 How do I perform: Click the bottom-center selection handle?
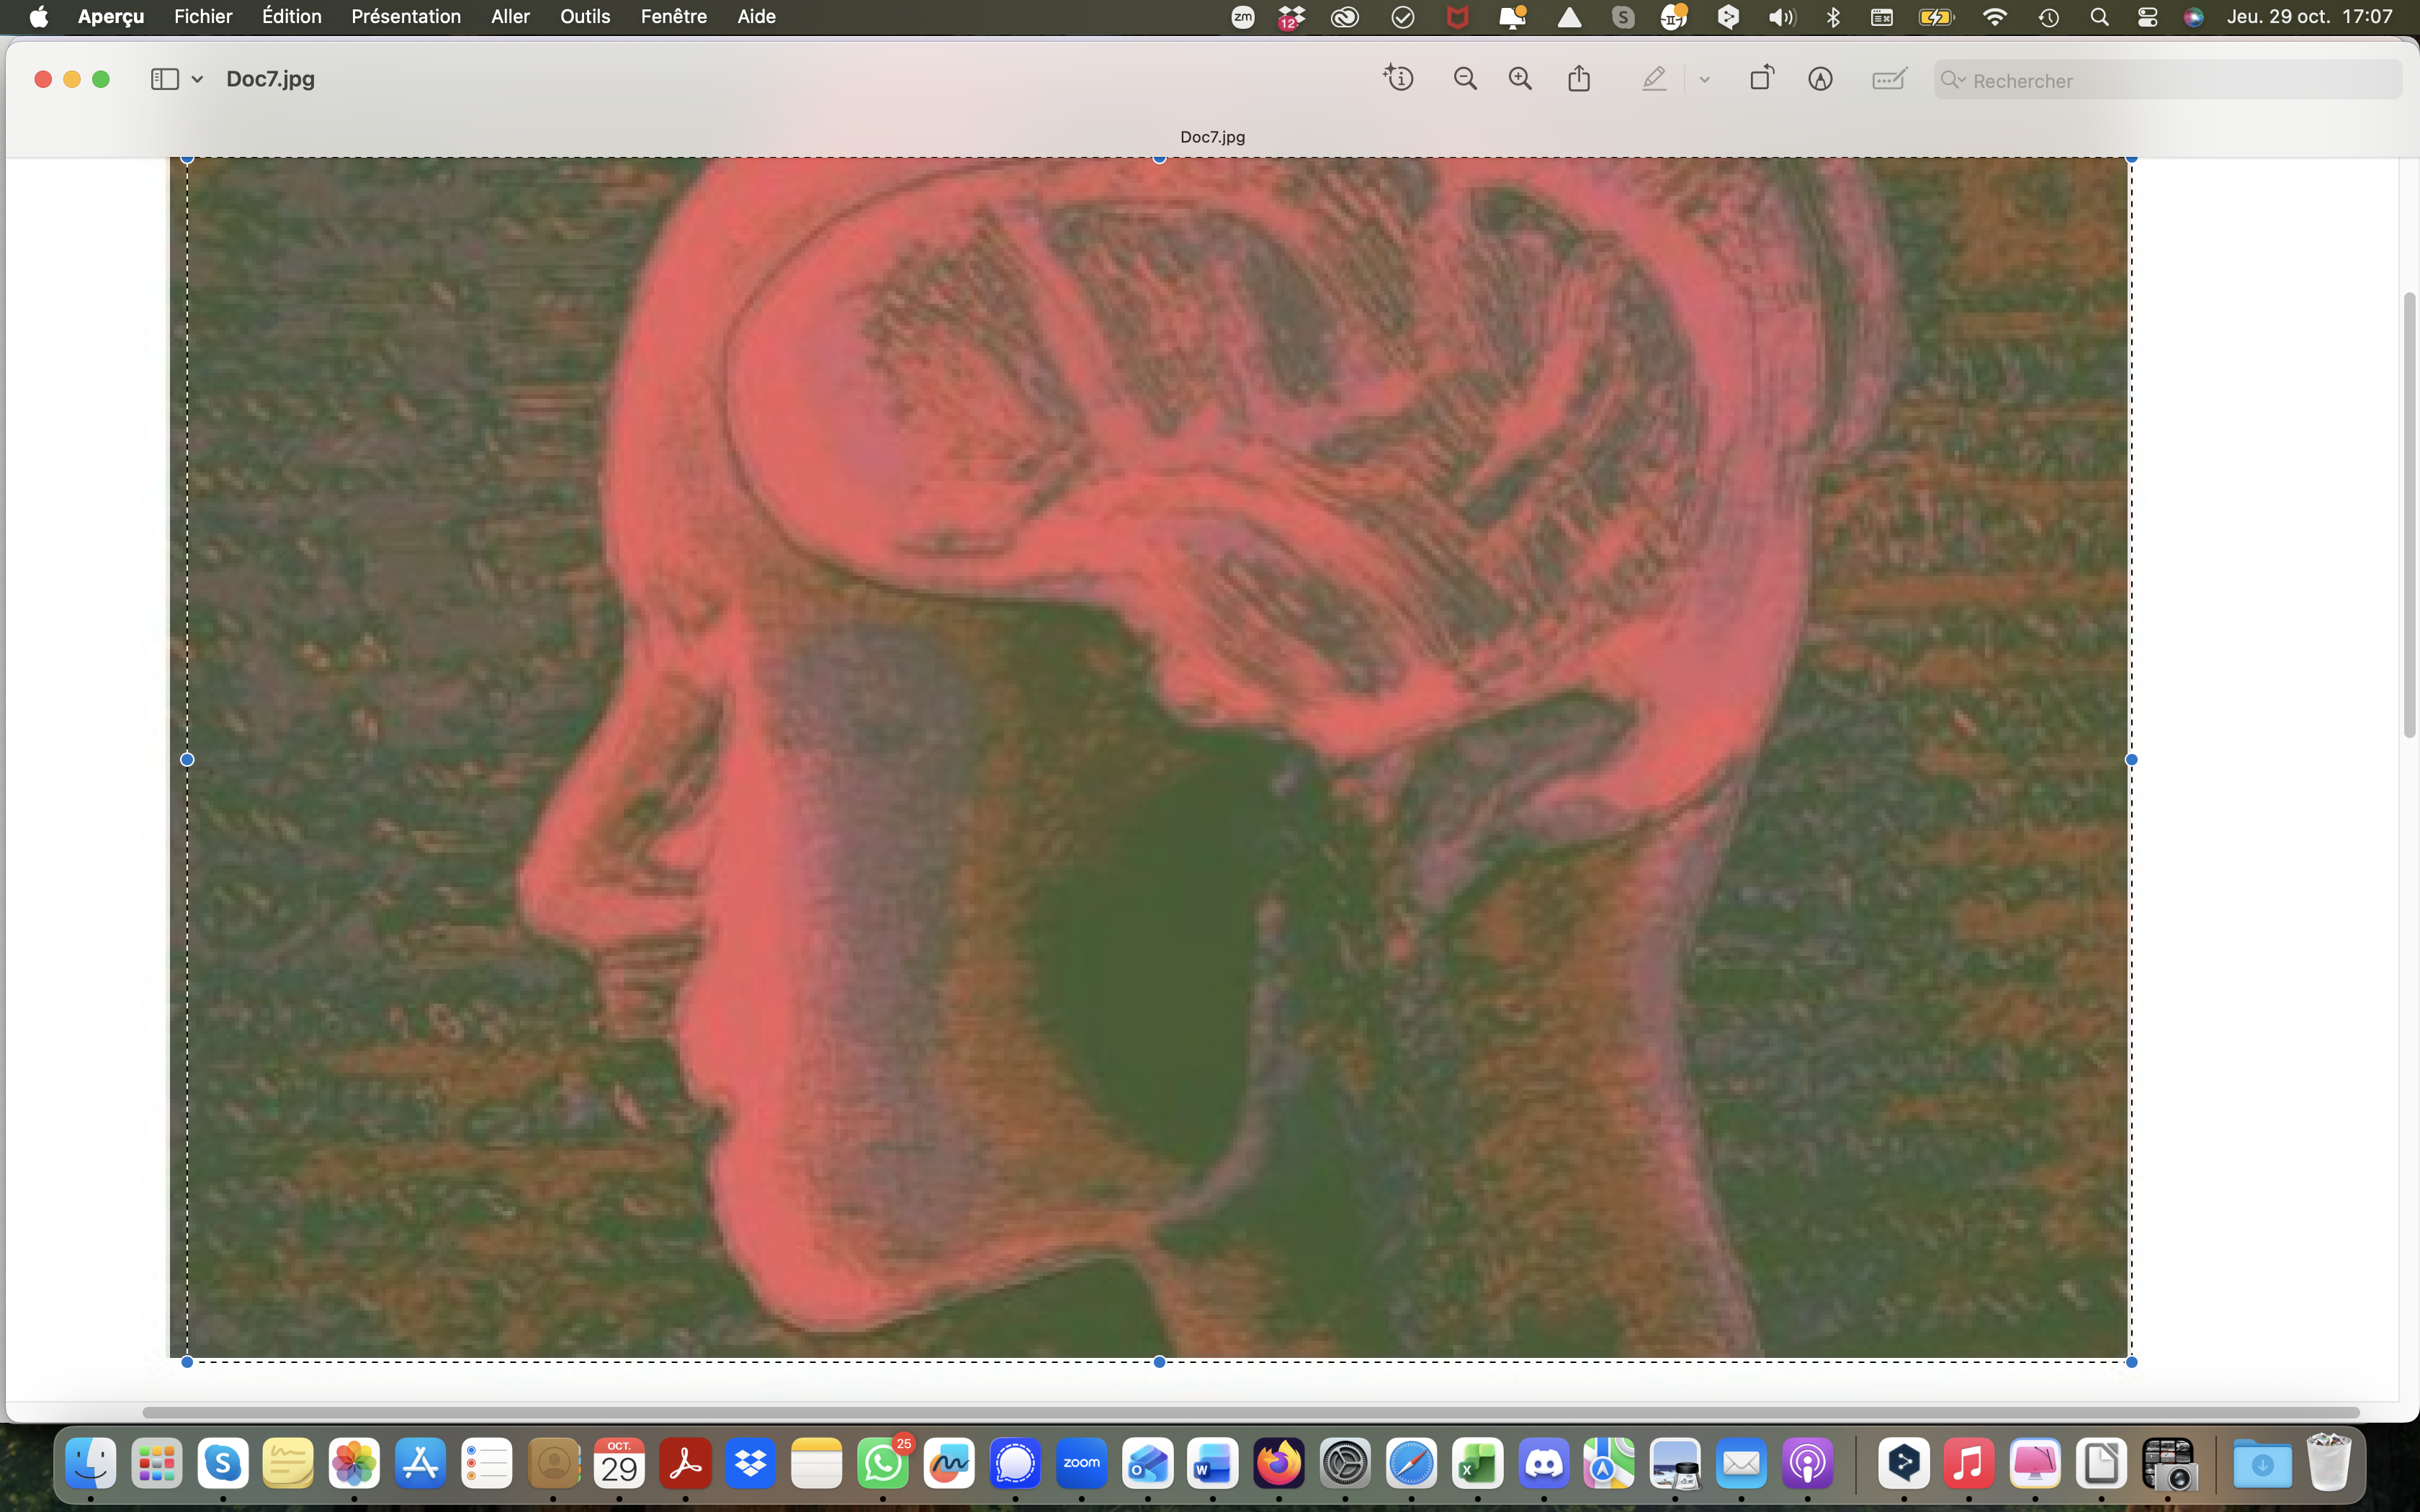[x=1159, y=1362]
